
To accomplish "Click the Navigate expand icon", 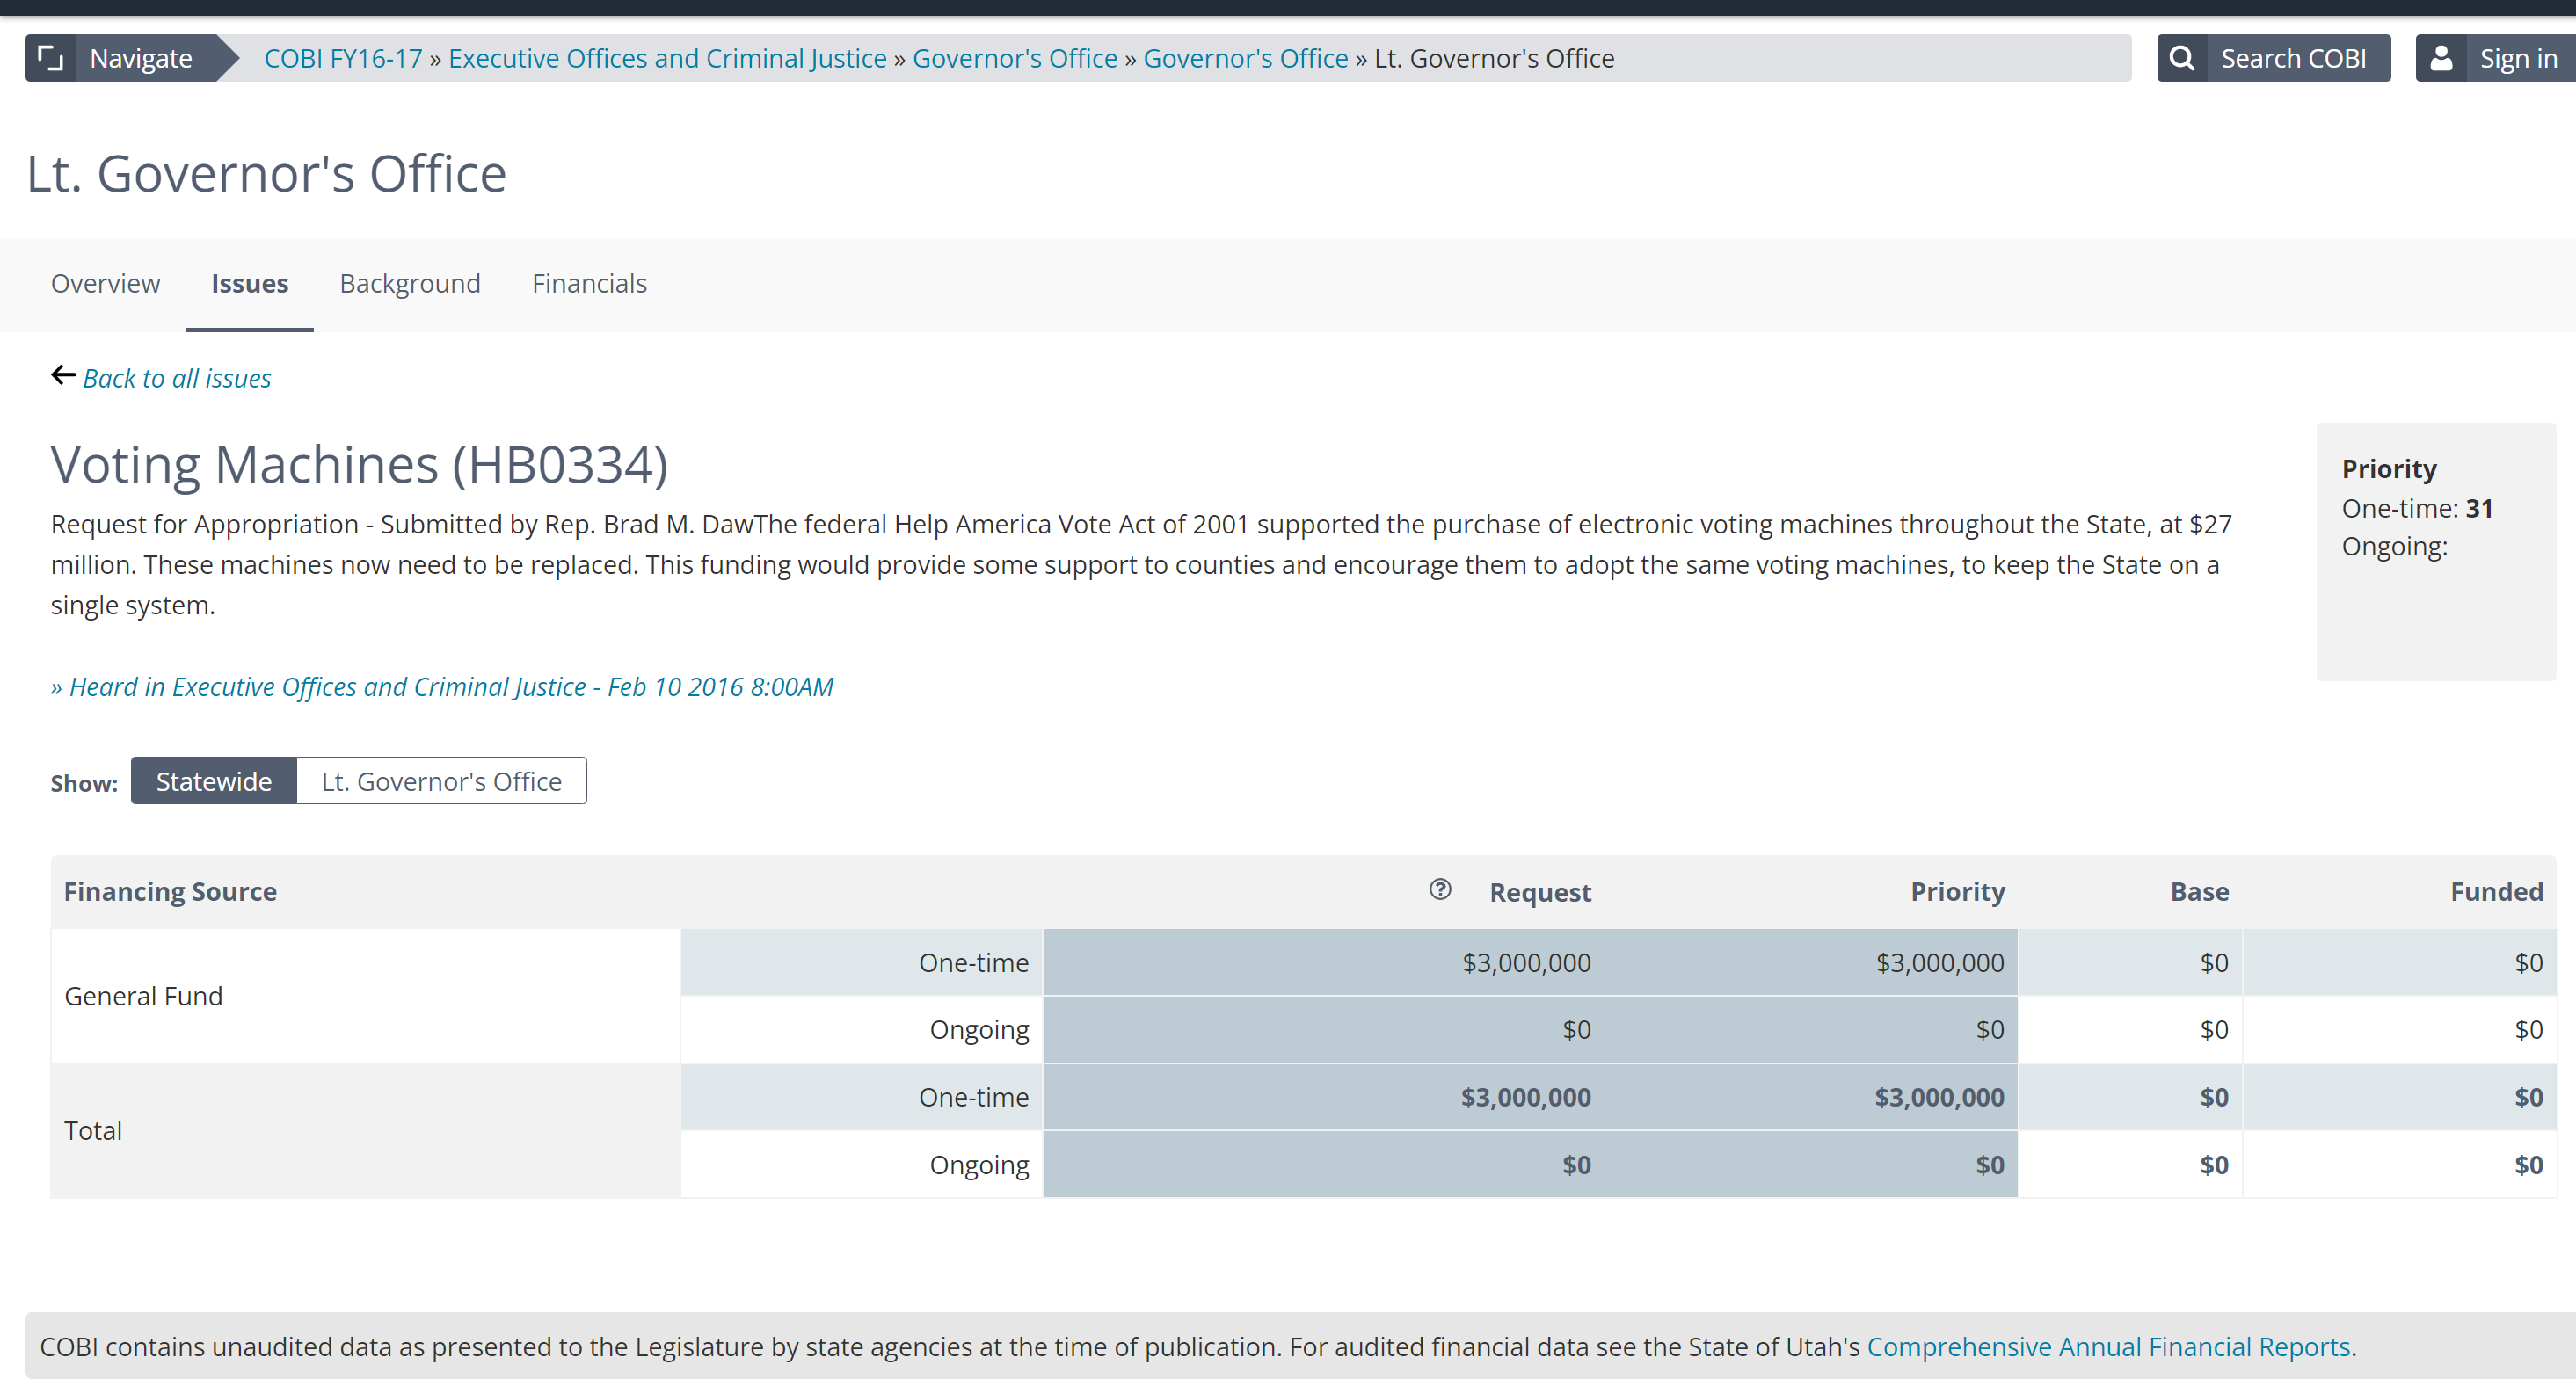I will tap(50, 58).
